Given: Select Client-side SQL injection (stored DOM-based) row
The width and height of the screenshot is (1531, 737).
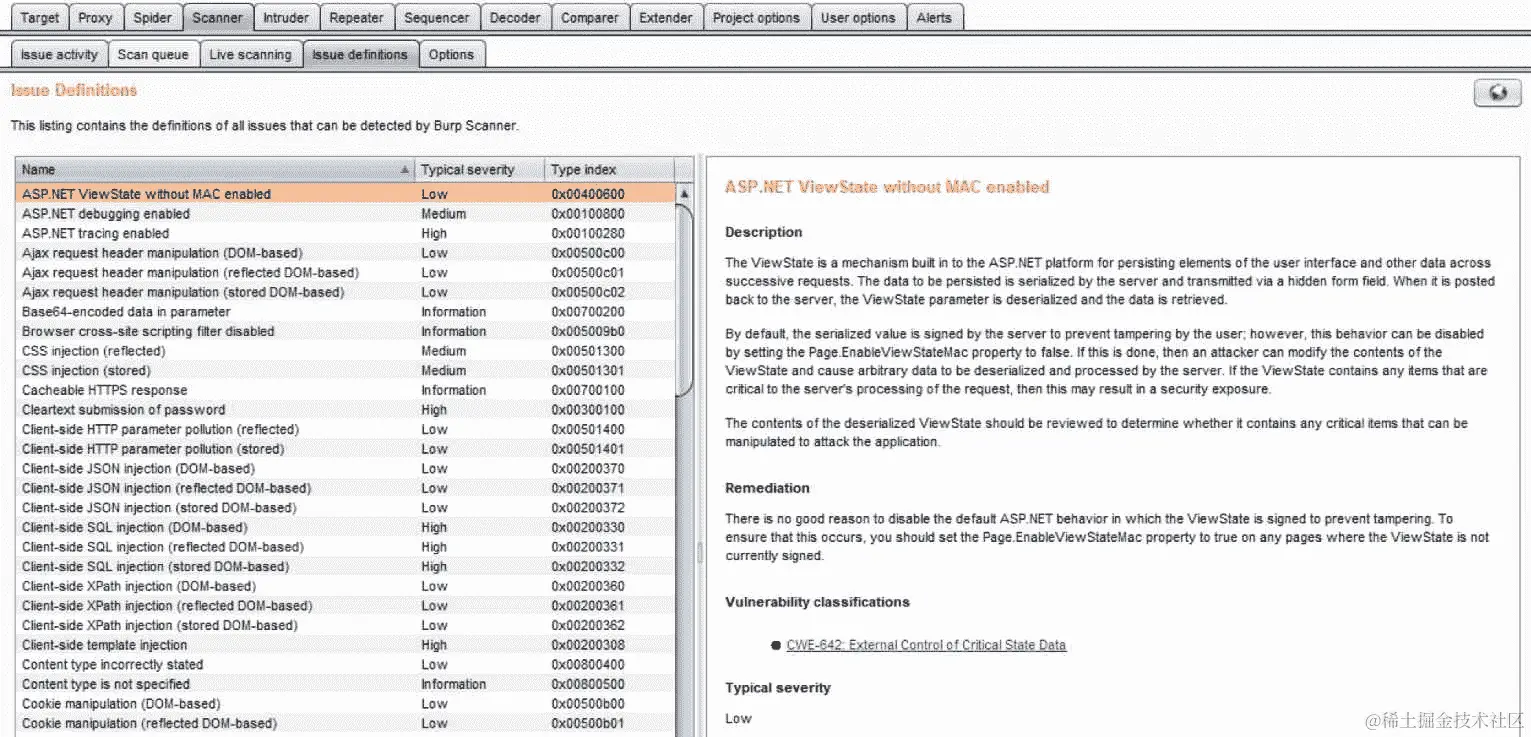Looking at the screenshot, I should pos(346,566).
